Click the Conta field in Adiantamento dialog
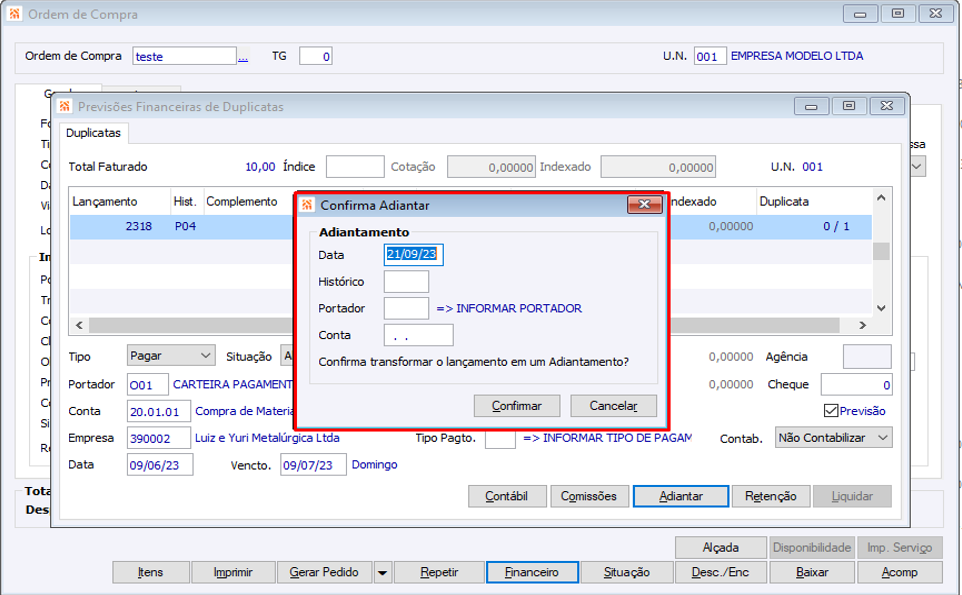 pyautogui.click(x=418, y=335)
